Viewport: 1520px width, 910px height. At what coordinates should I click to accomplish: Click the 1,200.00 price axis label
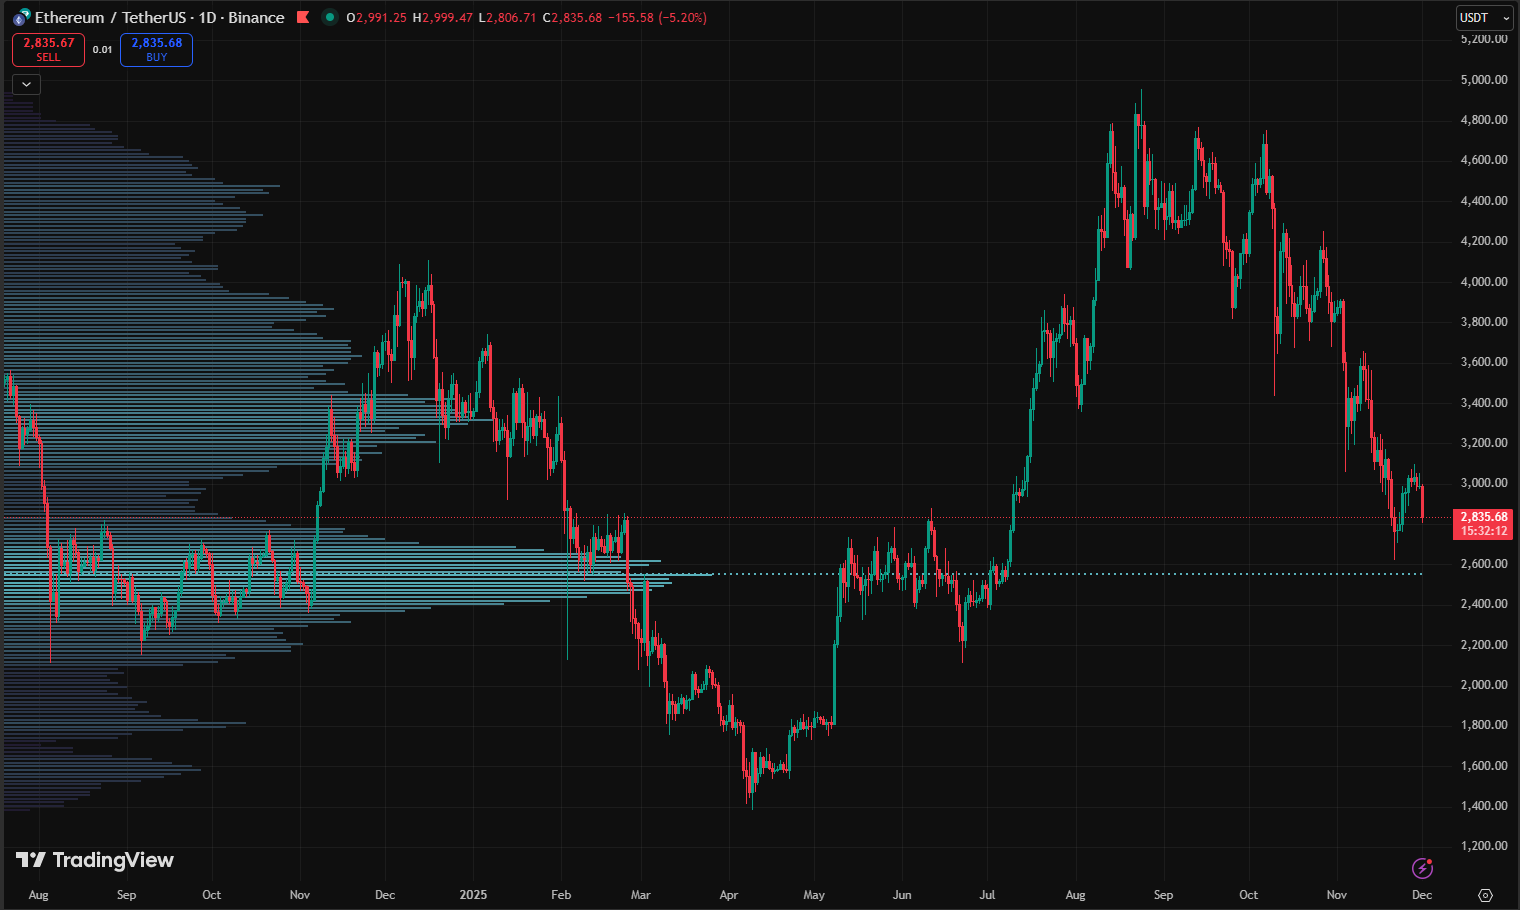click(x=1483, y=846)
